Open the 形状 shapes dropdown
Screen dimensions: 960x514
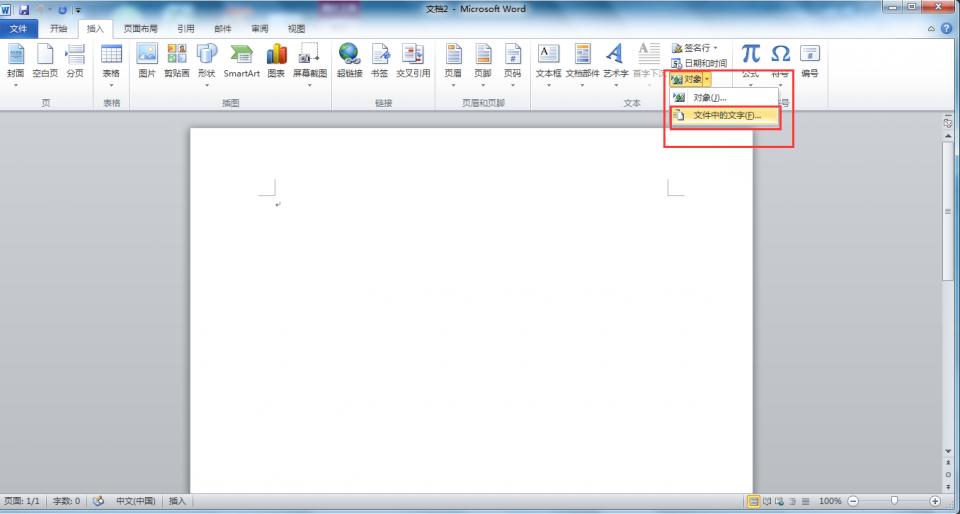tap(206, 85)
